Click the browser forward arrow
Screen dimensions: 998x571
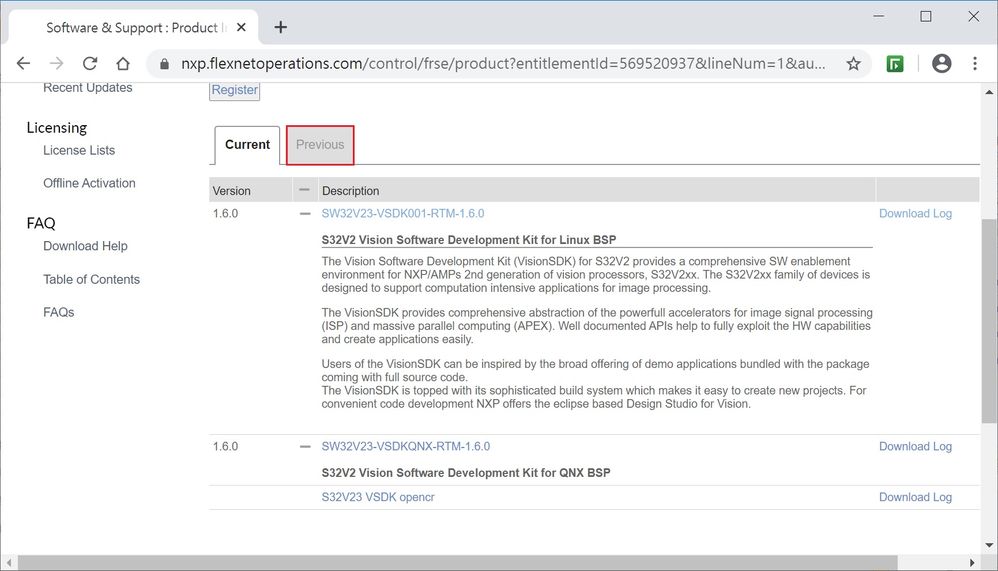(57, 63)
